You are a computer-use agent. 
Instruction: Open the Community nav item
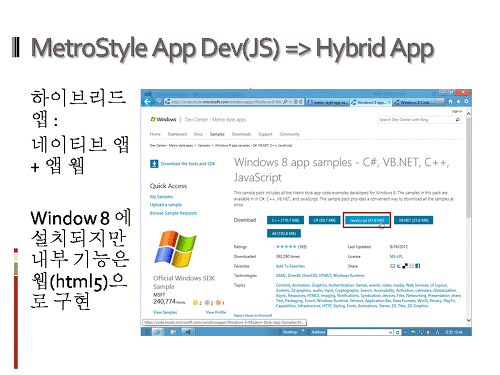tap(290, 134)
